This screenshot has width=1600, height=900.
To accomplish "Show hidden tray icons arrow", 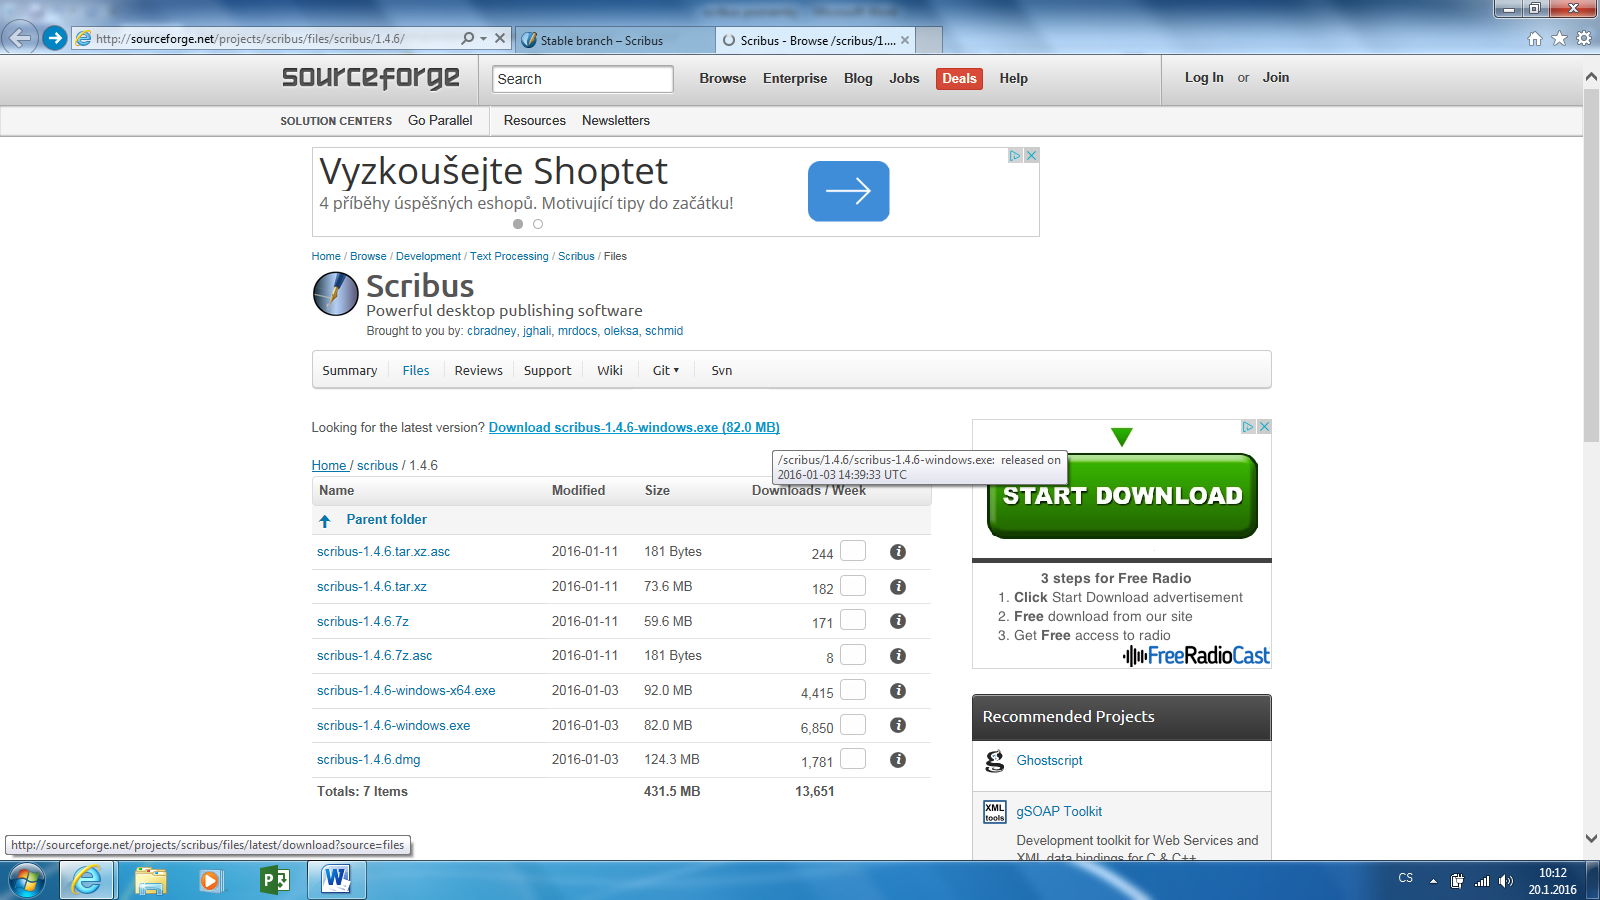I will [1433, 881].
